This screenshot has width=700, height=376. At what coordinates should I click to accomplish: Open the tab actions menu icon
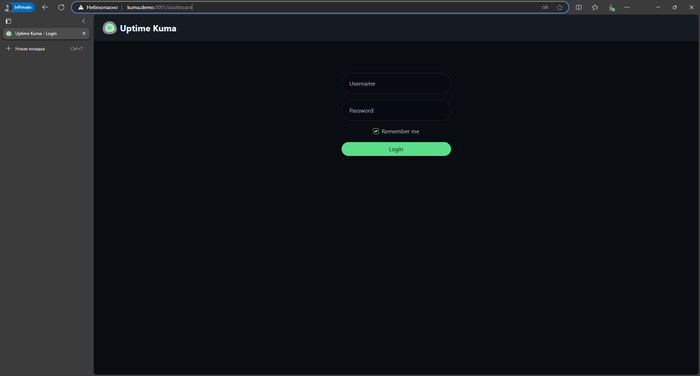tap(8, 21)
